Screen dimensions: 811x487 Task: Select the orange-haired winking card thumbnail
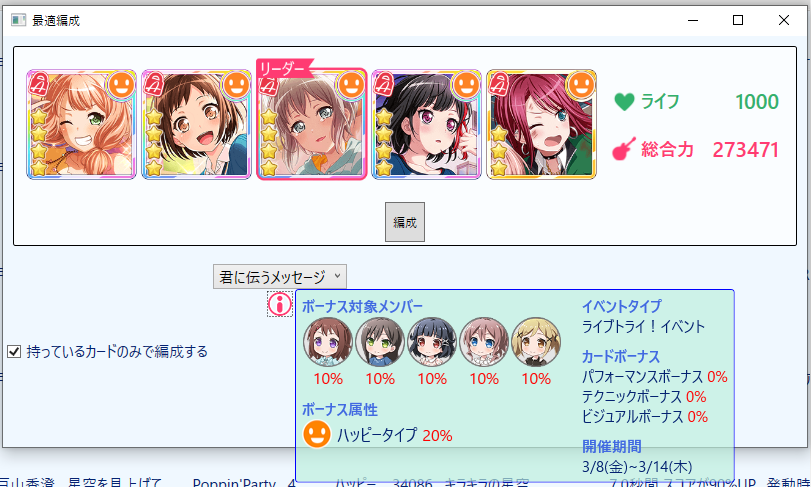pos(81,124)
